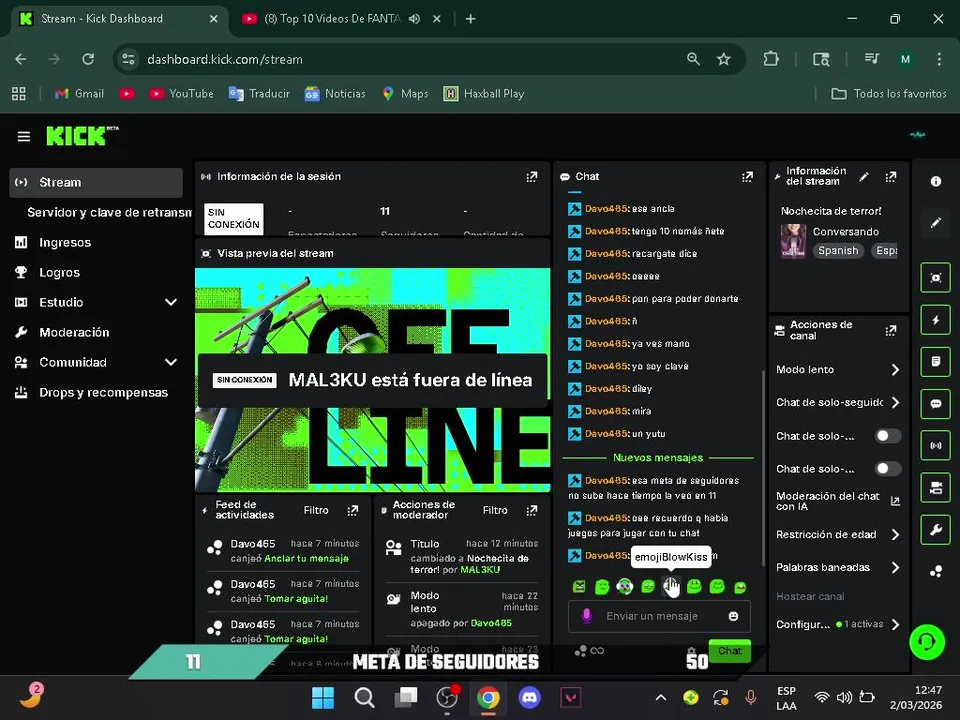
Task: Open Servidor y clave de retransmisión
Action: tap(109, 212)
